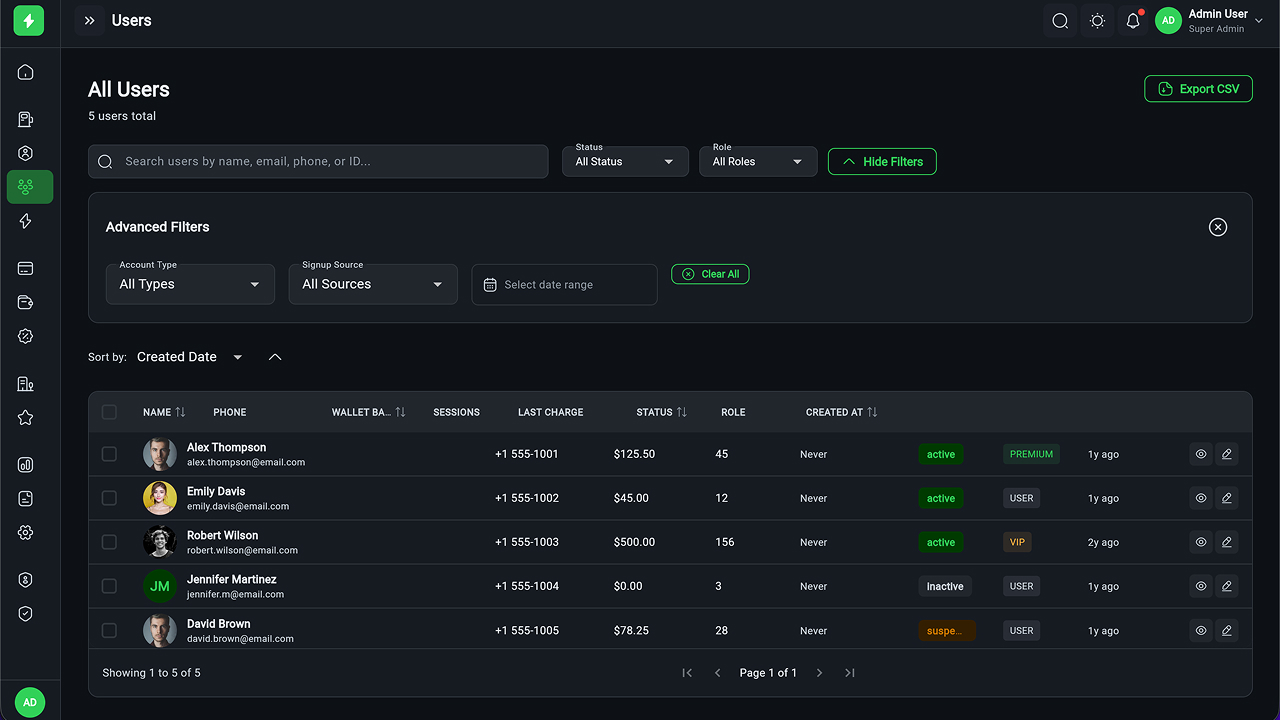
Task: Click the notifications bell icon
Action: [x=1133, y=21]
